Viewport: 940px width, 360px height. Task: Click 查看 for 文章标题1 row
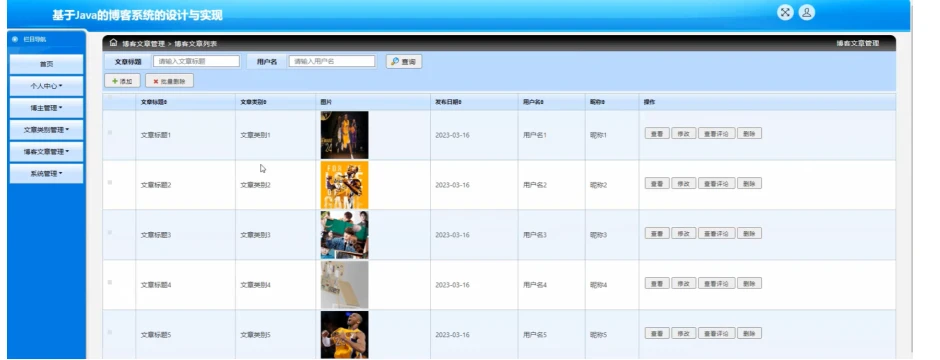click(657, 134)
